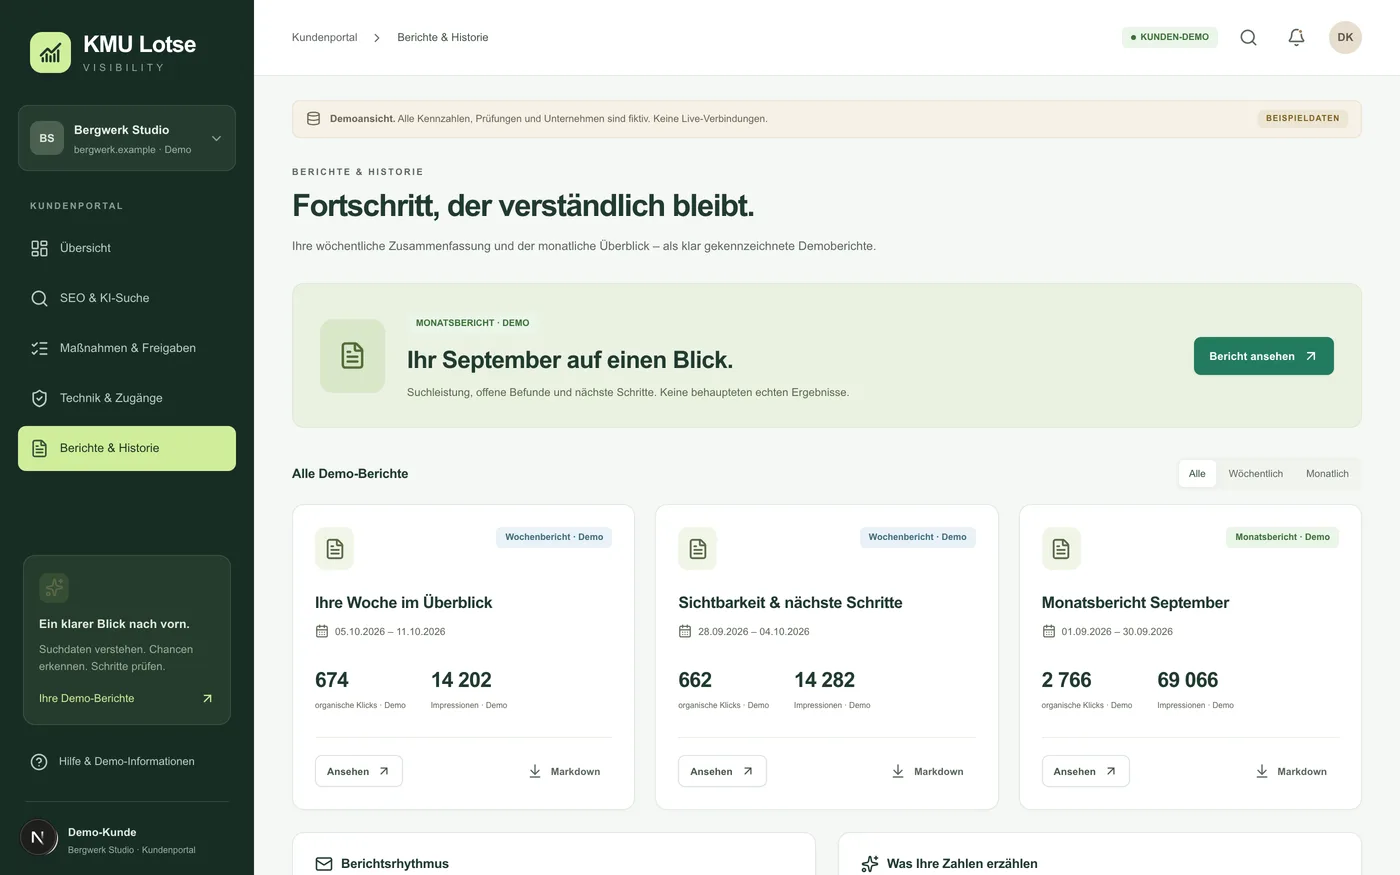Viewport: 1400px width, 875px height.
Task: Open notifications bell icon
Action: (x=1296, y=37)
